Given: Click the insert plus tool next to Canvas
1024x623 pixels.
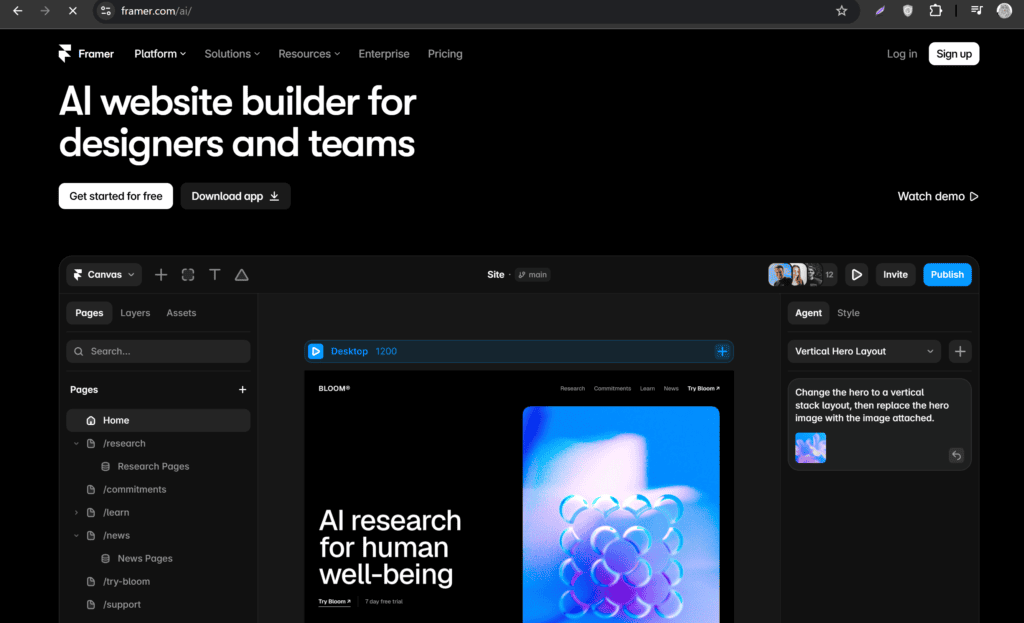Looking at the screenshot, I should coord(161,275).
